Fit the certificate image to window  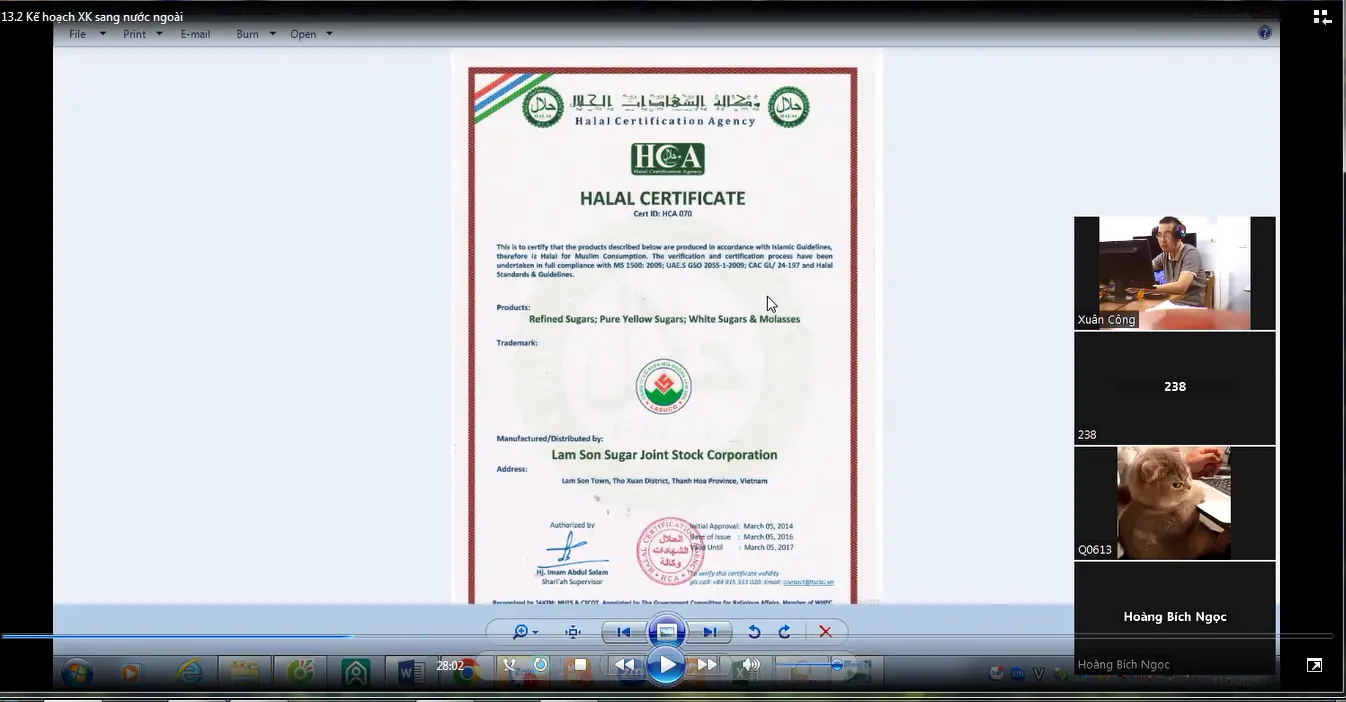pyautogui.click(x=573, y=632)
